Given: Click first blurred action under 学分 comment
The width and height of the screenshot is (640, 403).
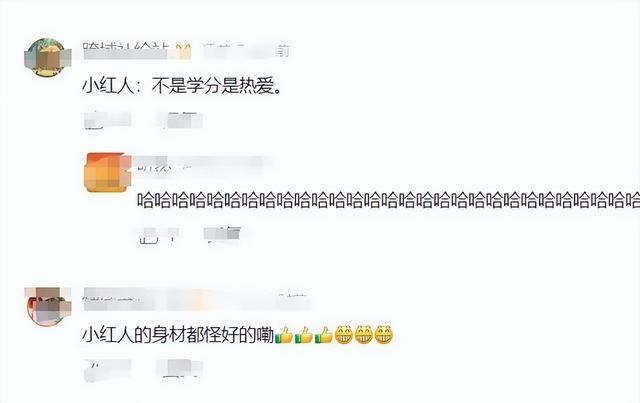Looking at the screenshot, I should [x=107, y=120].
